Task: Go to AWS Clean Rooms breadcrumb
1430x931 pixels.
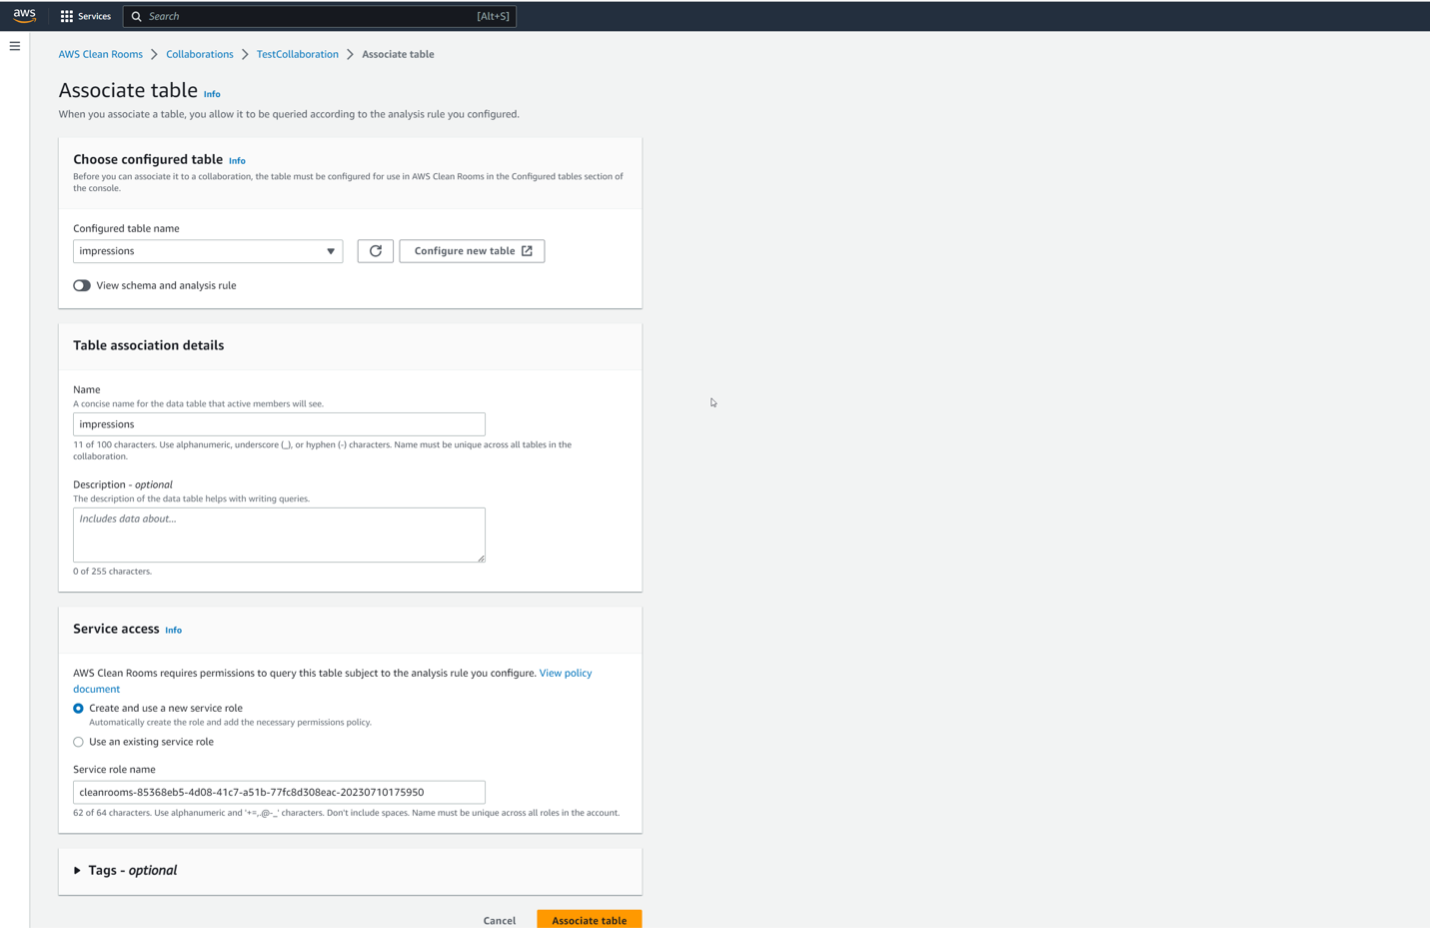Action: click(100, 54)
